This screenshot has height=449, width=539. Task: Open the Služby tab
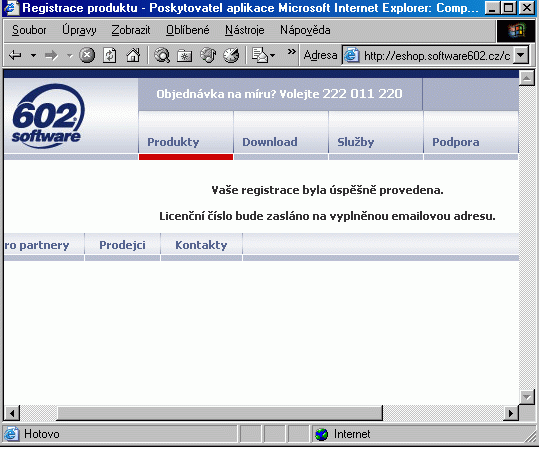[x=376, y=132]
